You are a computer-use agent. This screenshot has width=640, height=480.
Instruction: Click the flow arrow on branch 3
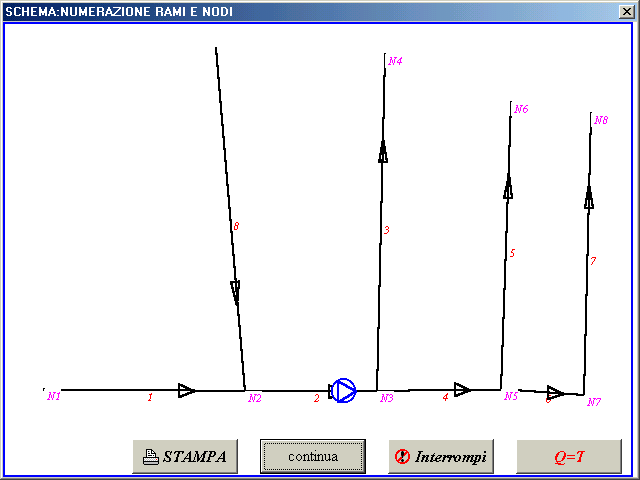(x=383, y=151)
